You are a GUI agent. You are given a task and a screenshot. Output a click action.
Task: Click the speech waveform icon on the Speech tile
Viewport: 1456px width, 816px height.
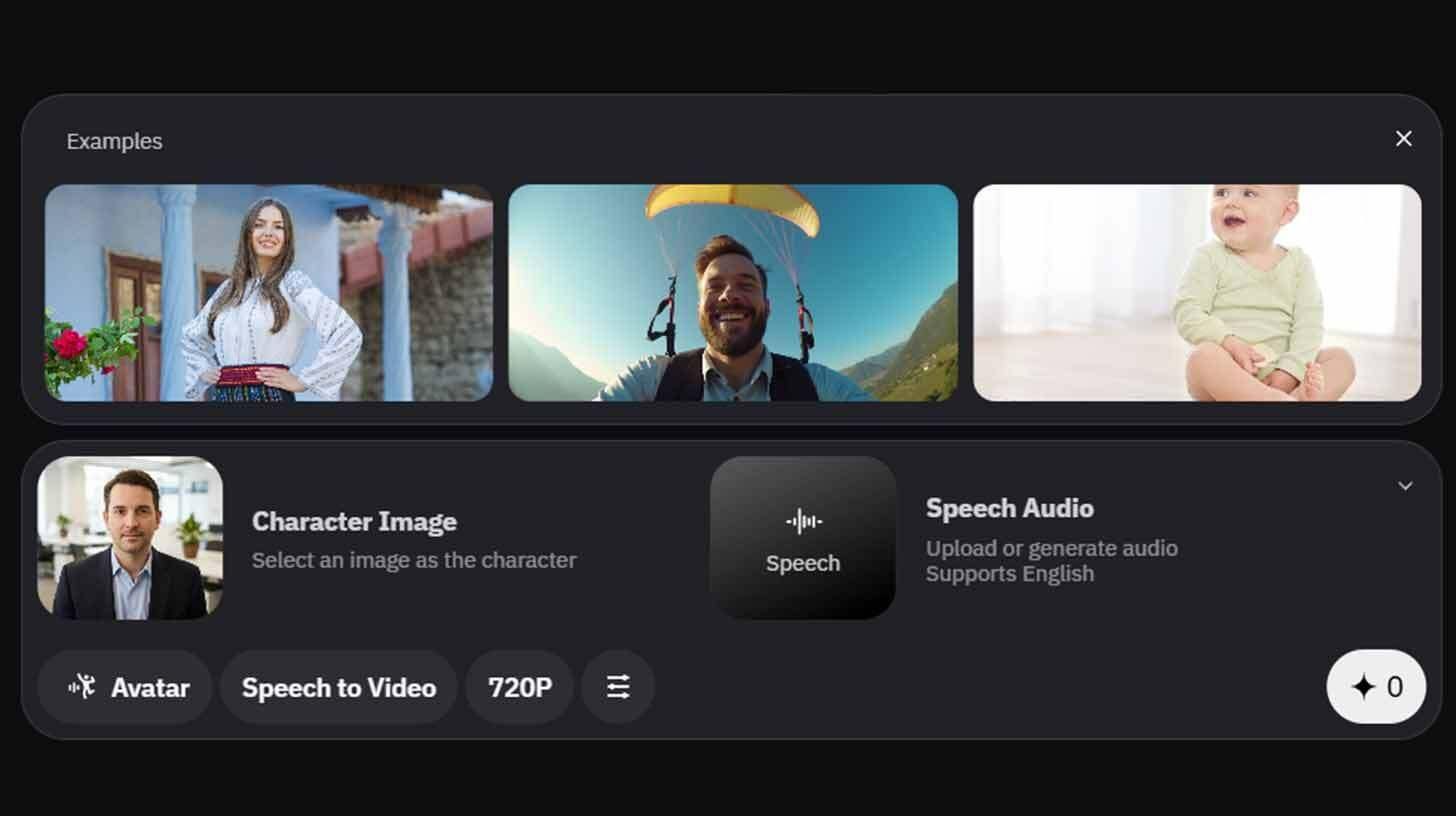click(802, 520)
